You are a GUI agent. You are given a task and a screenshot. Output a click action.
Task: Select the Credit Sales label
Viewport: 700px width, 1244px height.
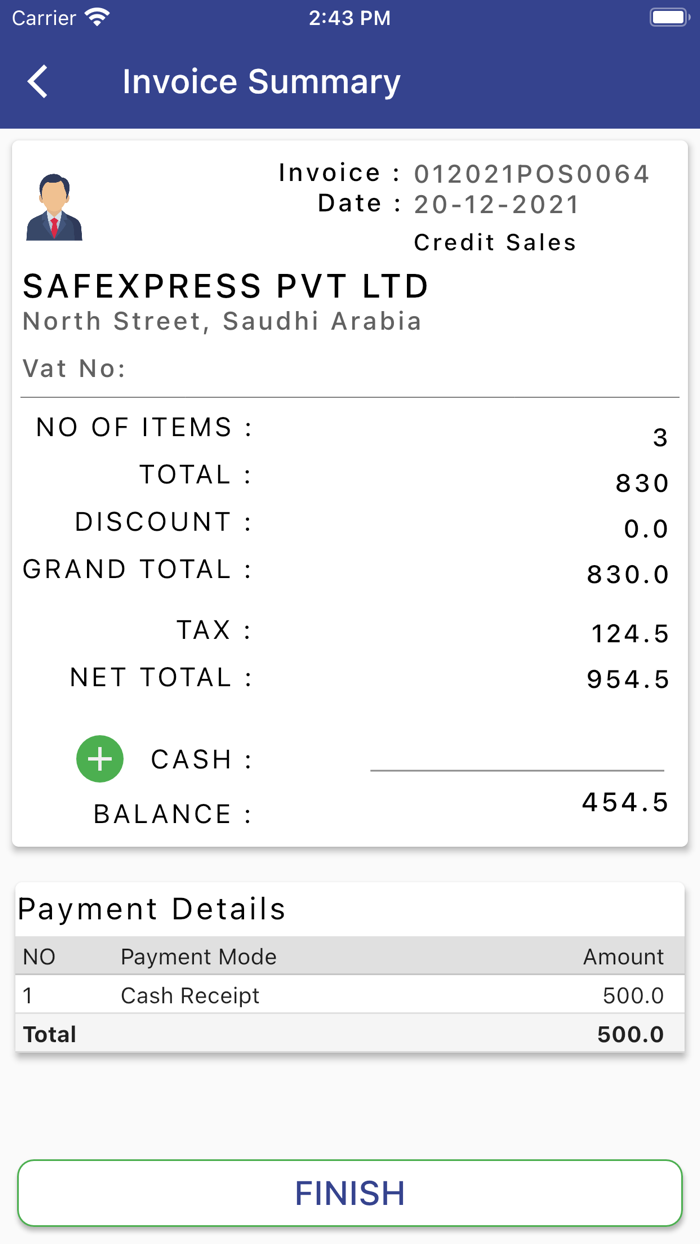click(x=495, y=242)
